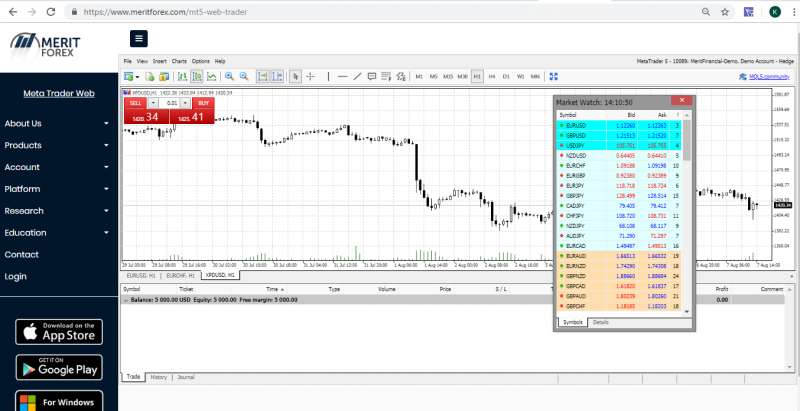The image size is (800, 411).
Task: Open the Journal tab
Action: pos(186,377)
